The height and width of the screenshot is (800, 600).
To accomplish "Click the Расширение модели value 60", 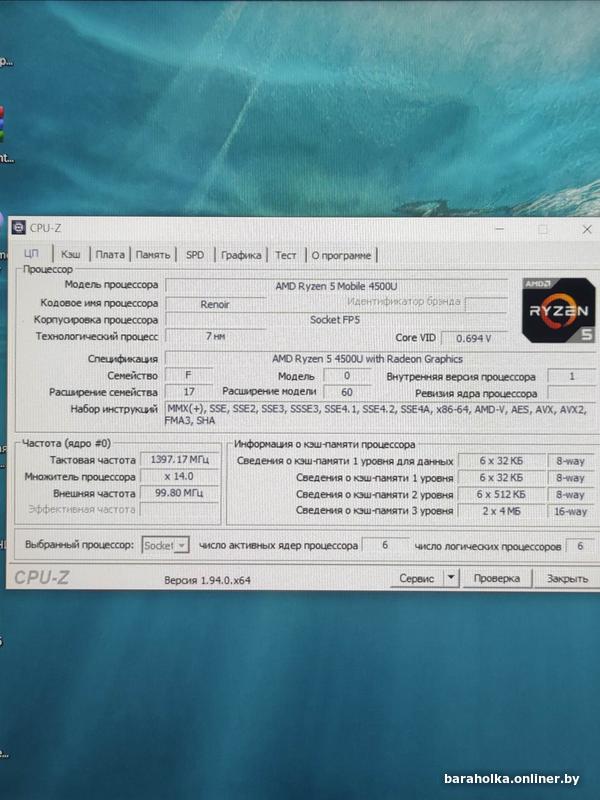I will 347,392.
